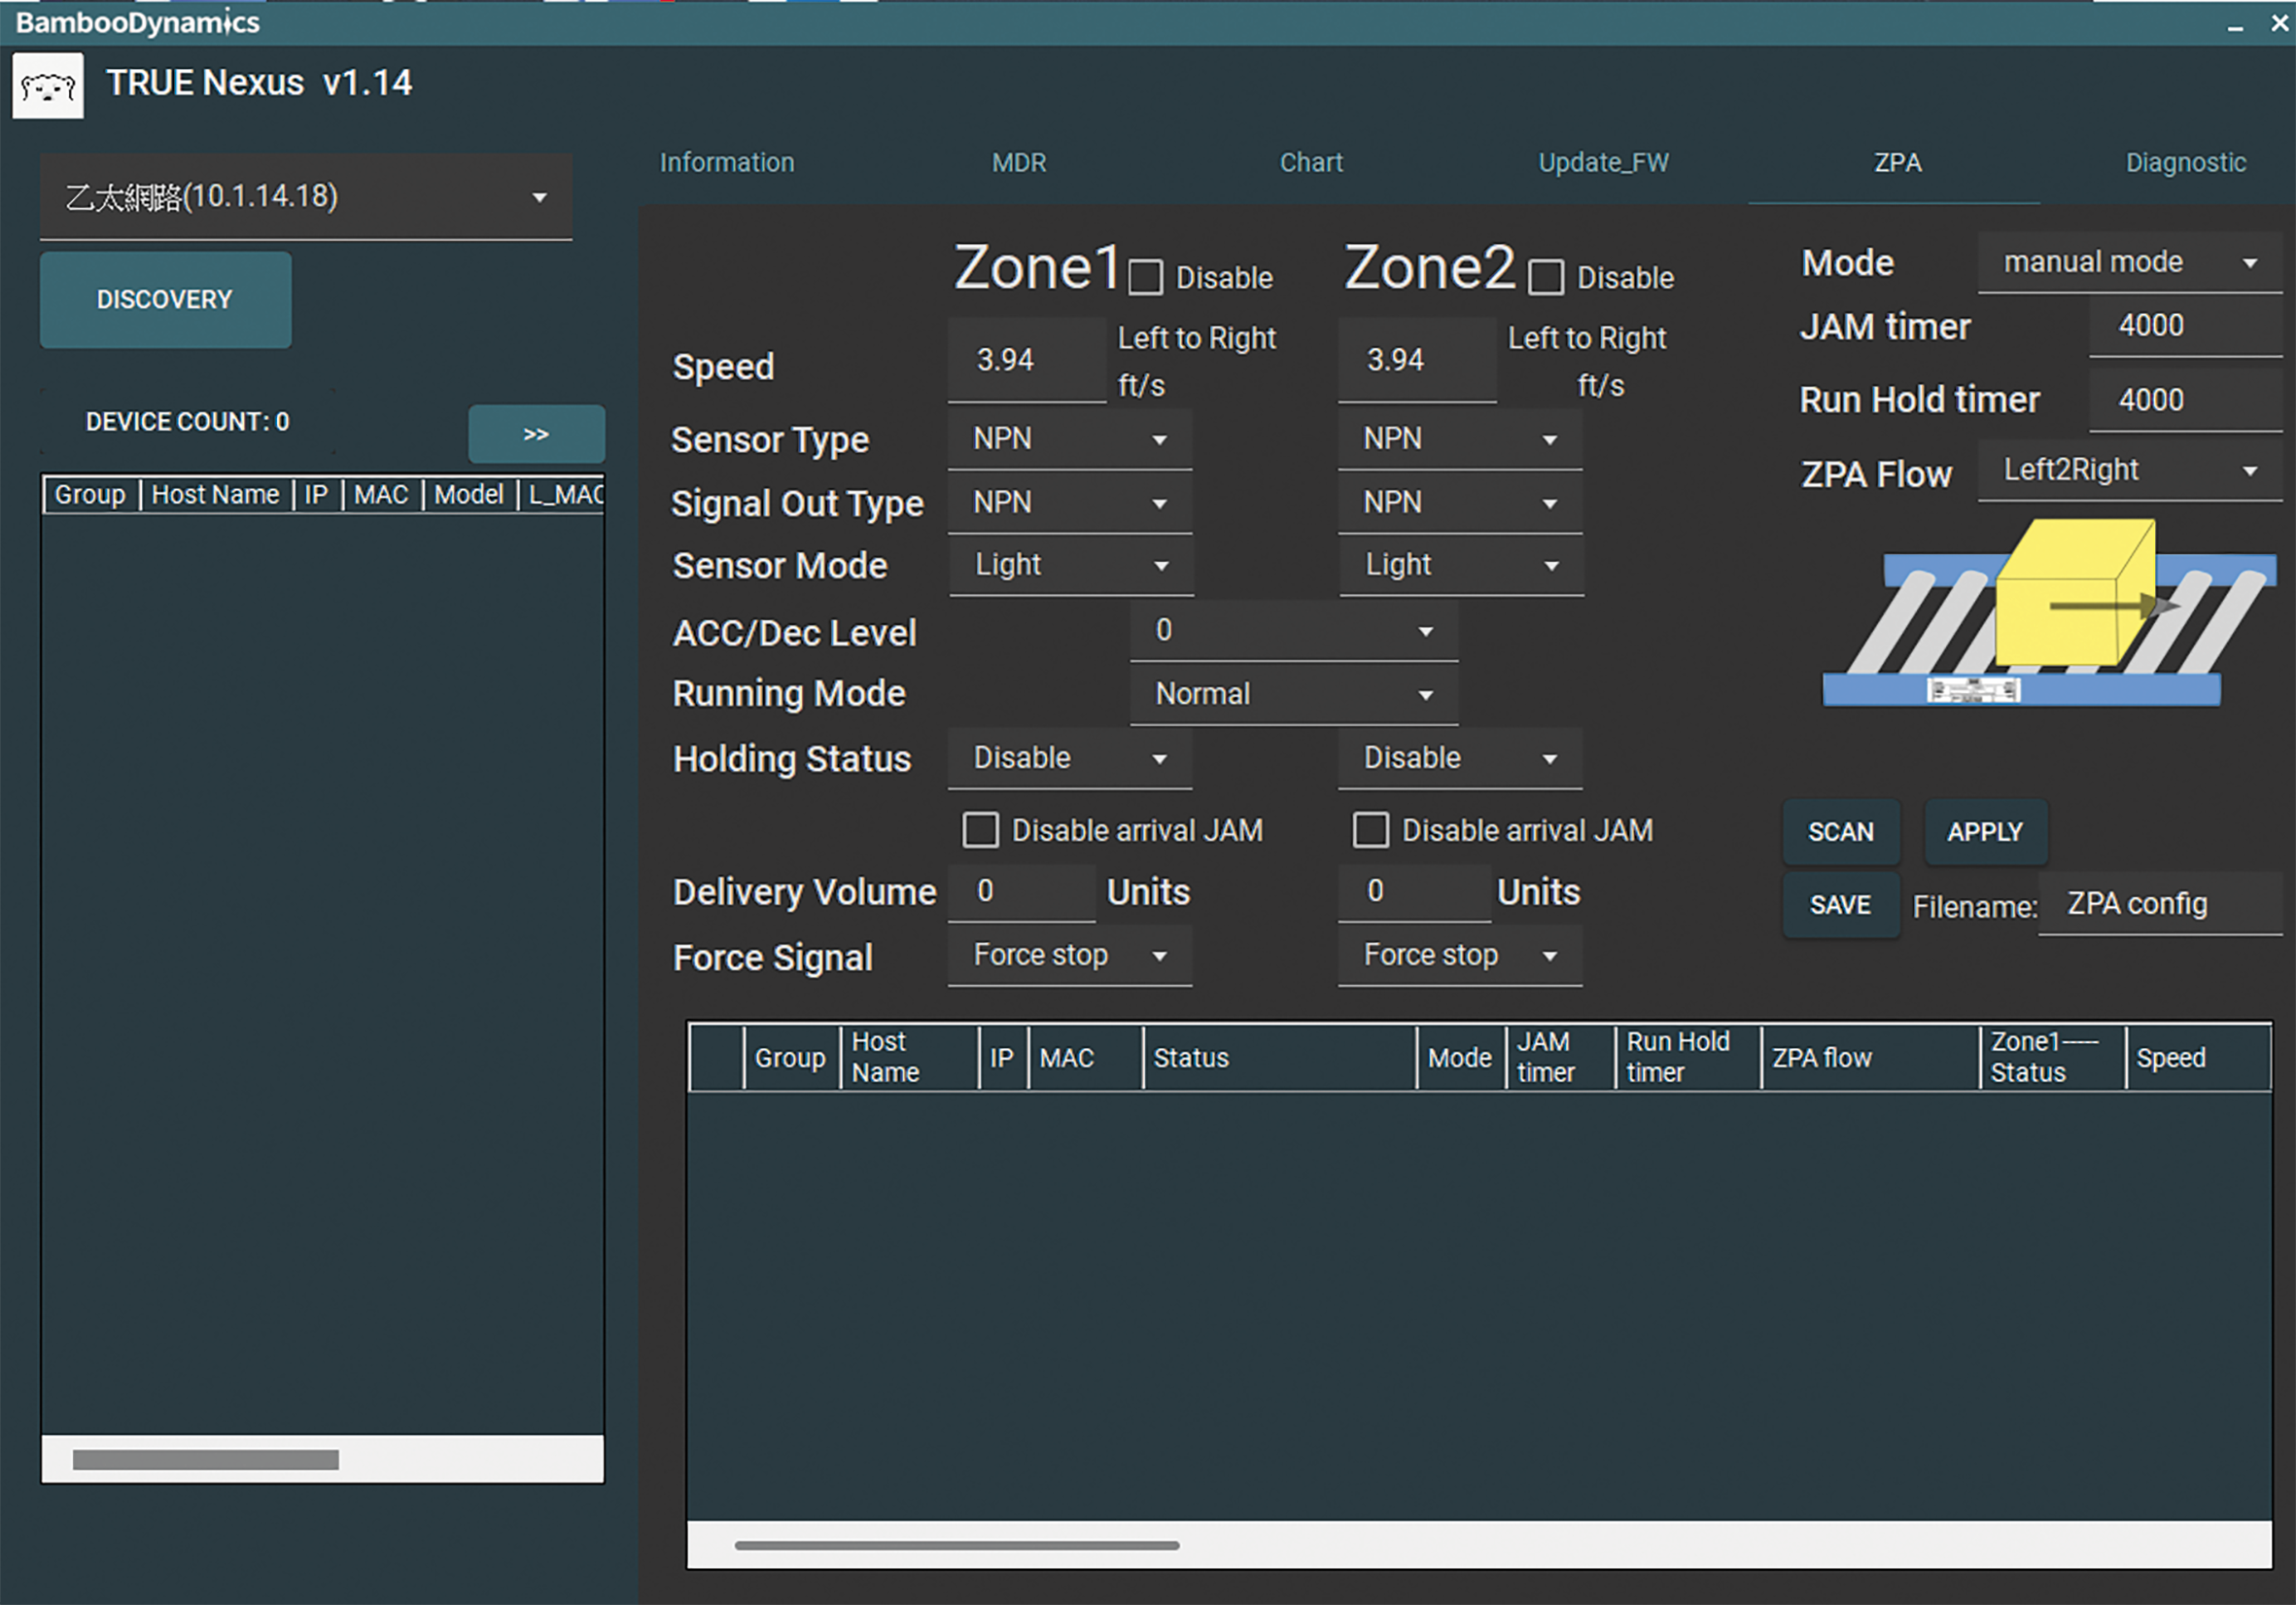Click the Zone1 Status column header

pos(2051,1058)
